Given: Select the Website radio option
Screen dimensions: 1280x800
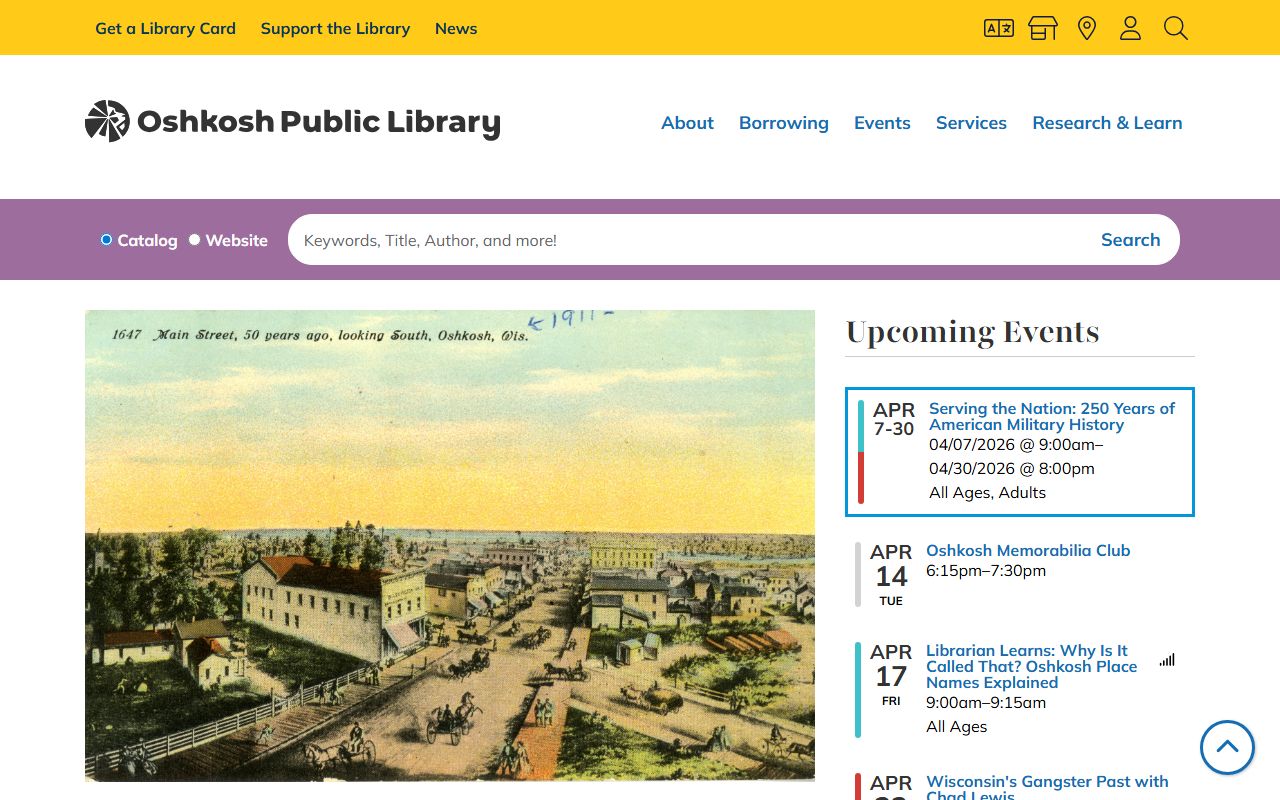Looking at the screenshot, I should click(x=195, y=240).
